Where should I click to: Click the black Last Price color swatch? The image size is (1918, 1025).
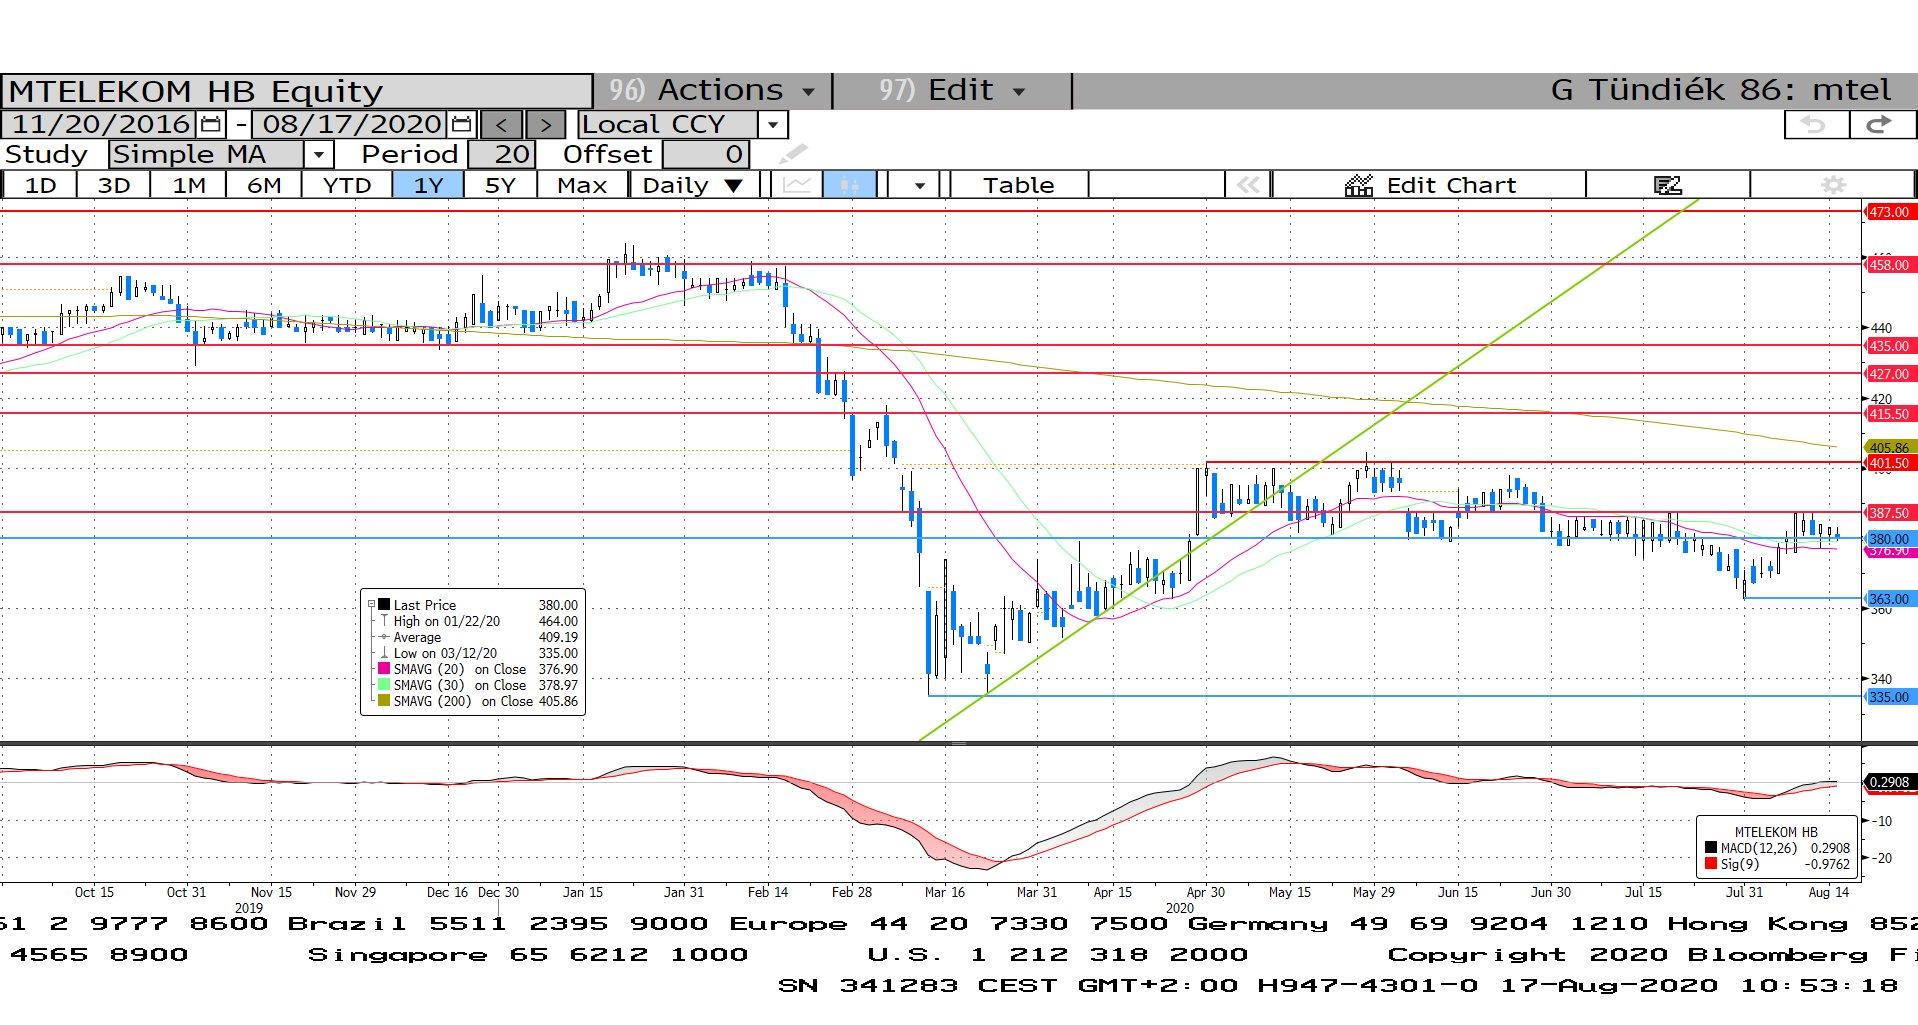click(x=384, y=605)
